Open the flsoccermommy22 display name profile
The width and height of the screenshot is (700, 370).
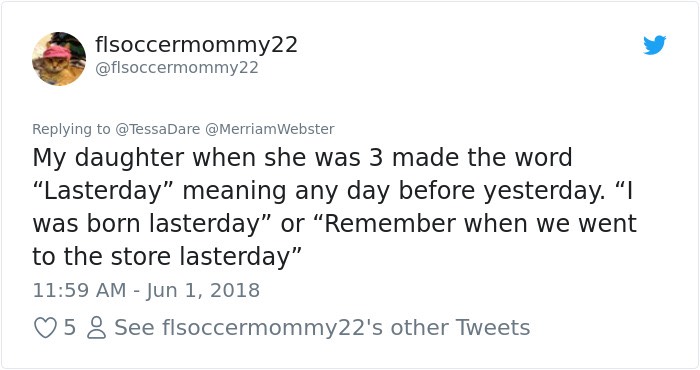(196, 45)
